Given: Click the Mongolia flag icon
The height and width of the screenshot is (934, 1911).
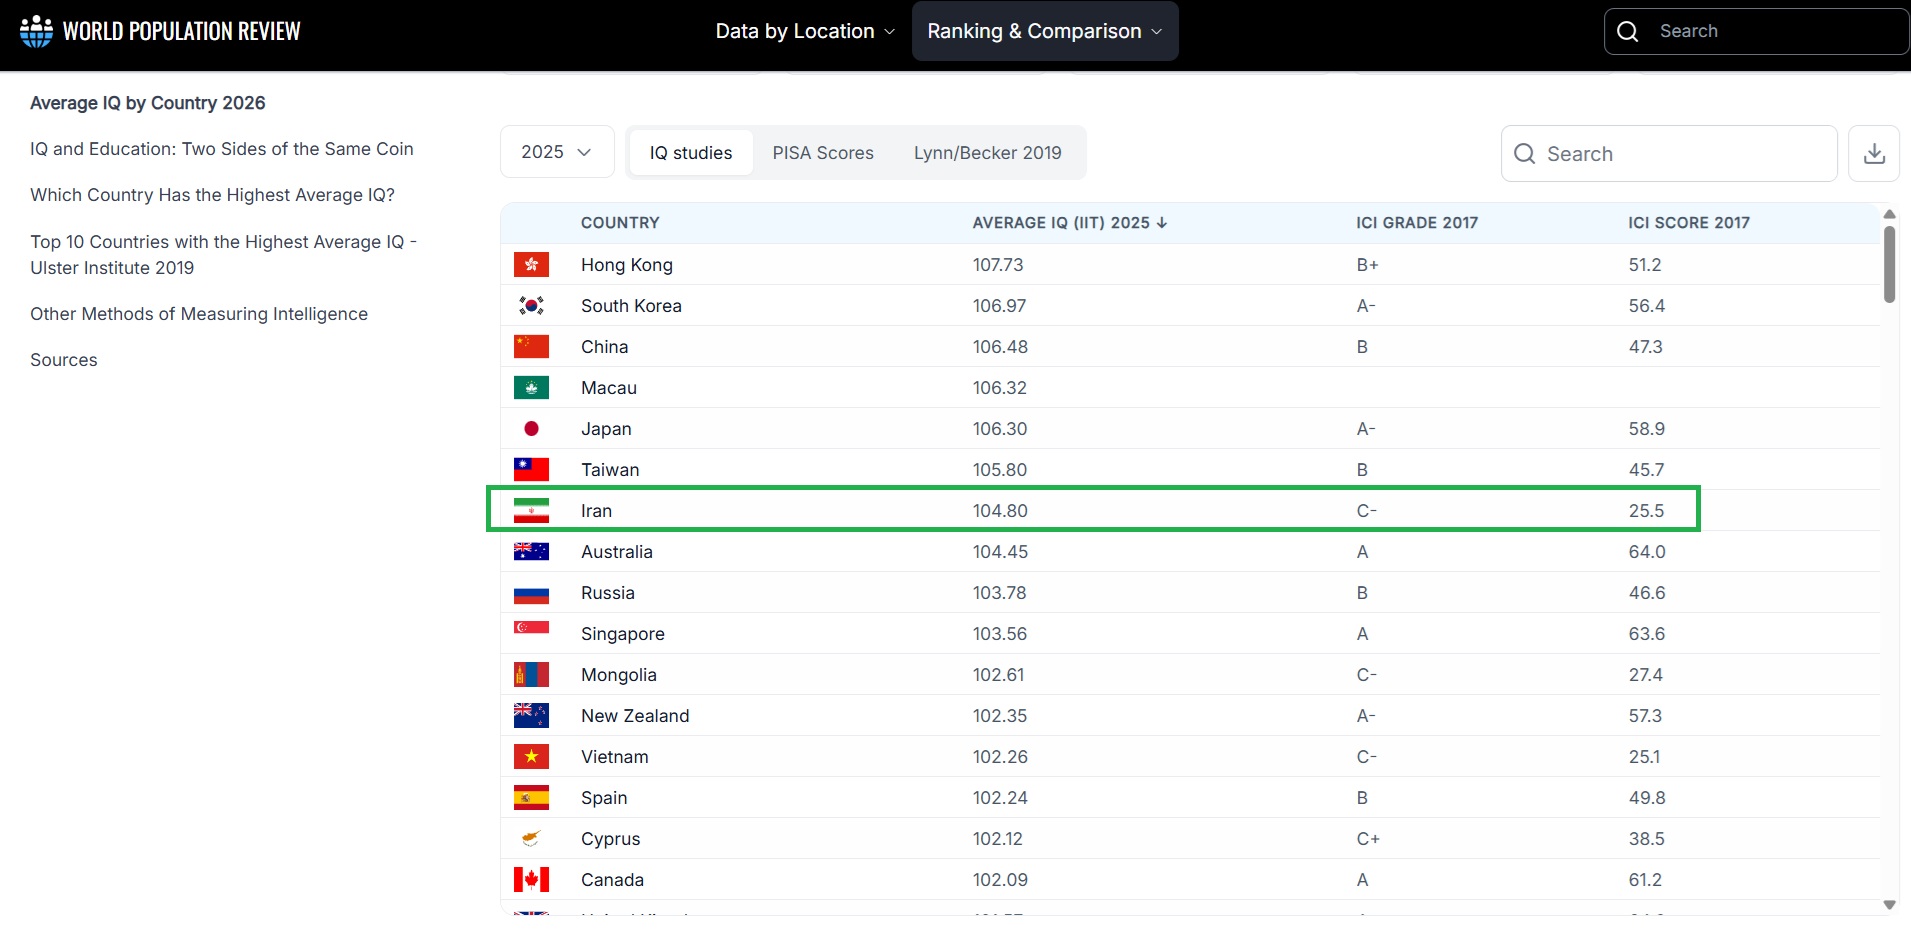Looking at the screenshot, I should tap(531, 674).
